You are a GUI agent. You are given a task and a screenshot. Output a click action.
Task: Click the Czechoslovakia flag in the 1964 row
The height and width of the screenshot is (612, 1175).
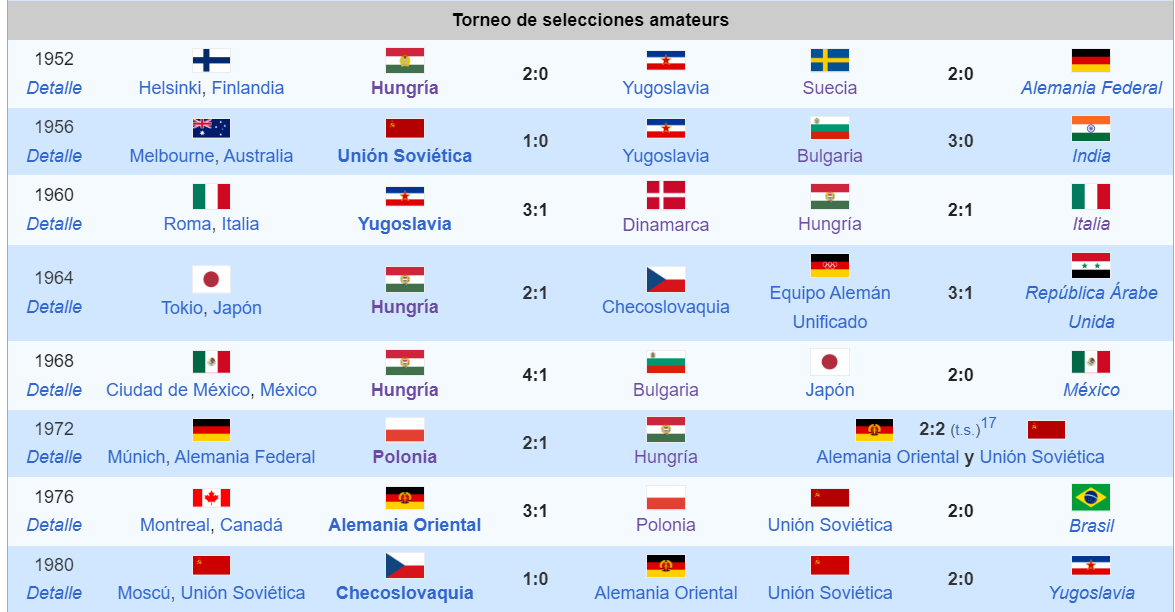pyautogui.click(x=666, y=279)
